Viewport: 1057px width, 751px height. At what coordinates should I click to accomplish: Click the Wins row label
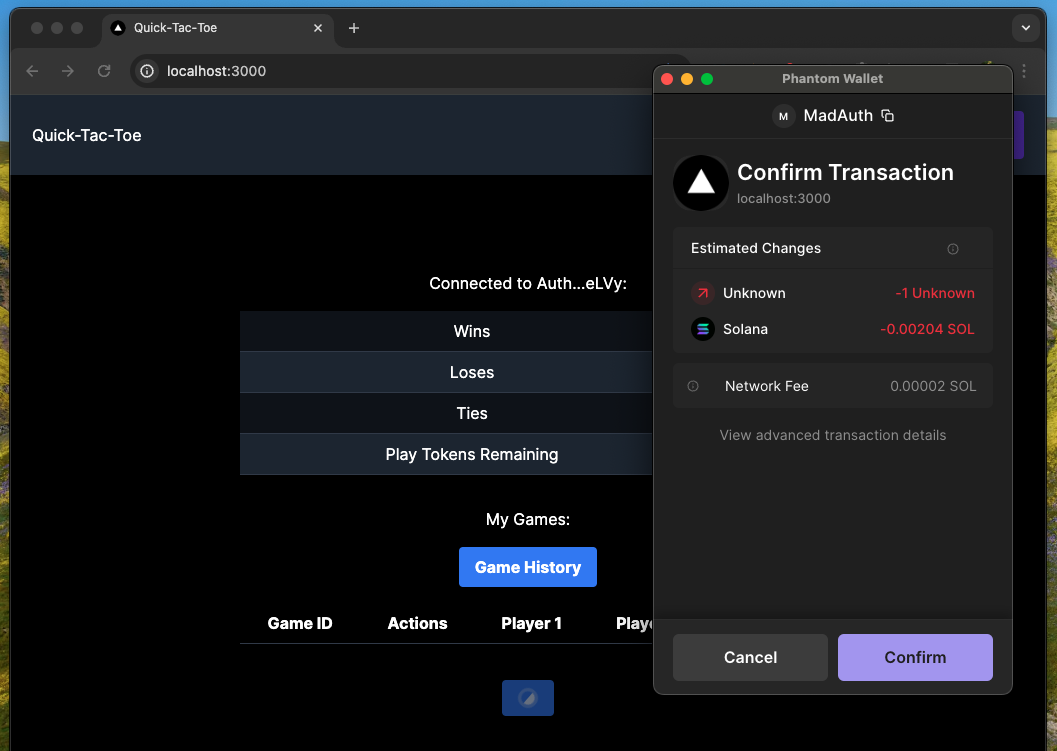pos(472,332)
